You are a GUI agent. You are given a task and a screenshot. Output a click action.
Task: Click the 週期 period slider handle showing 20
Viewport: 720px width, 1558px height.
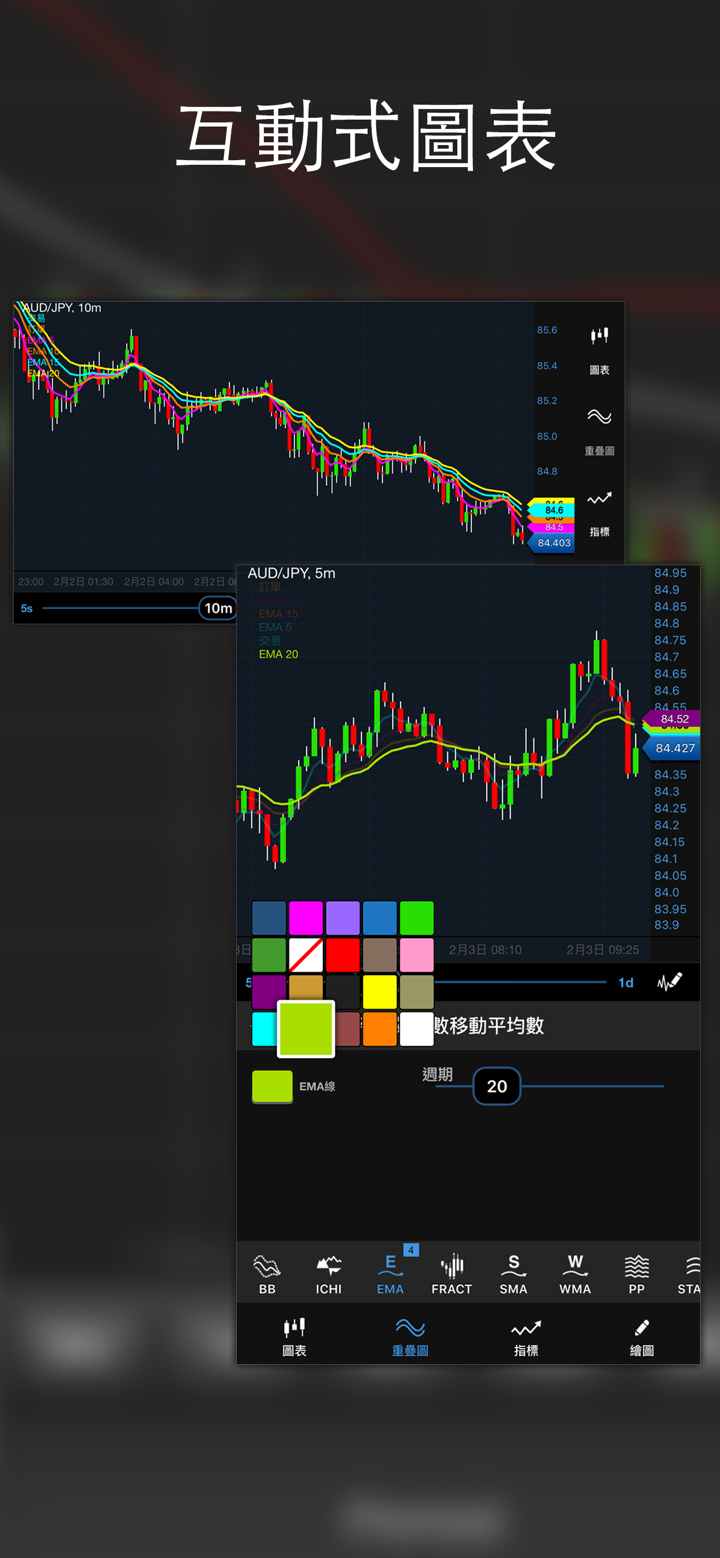(497, 1086)
